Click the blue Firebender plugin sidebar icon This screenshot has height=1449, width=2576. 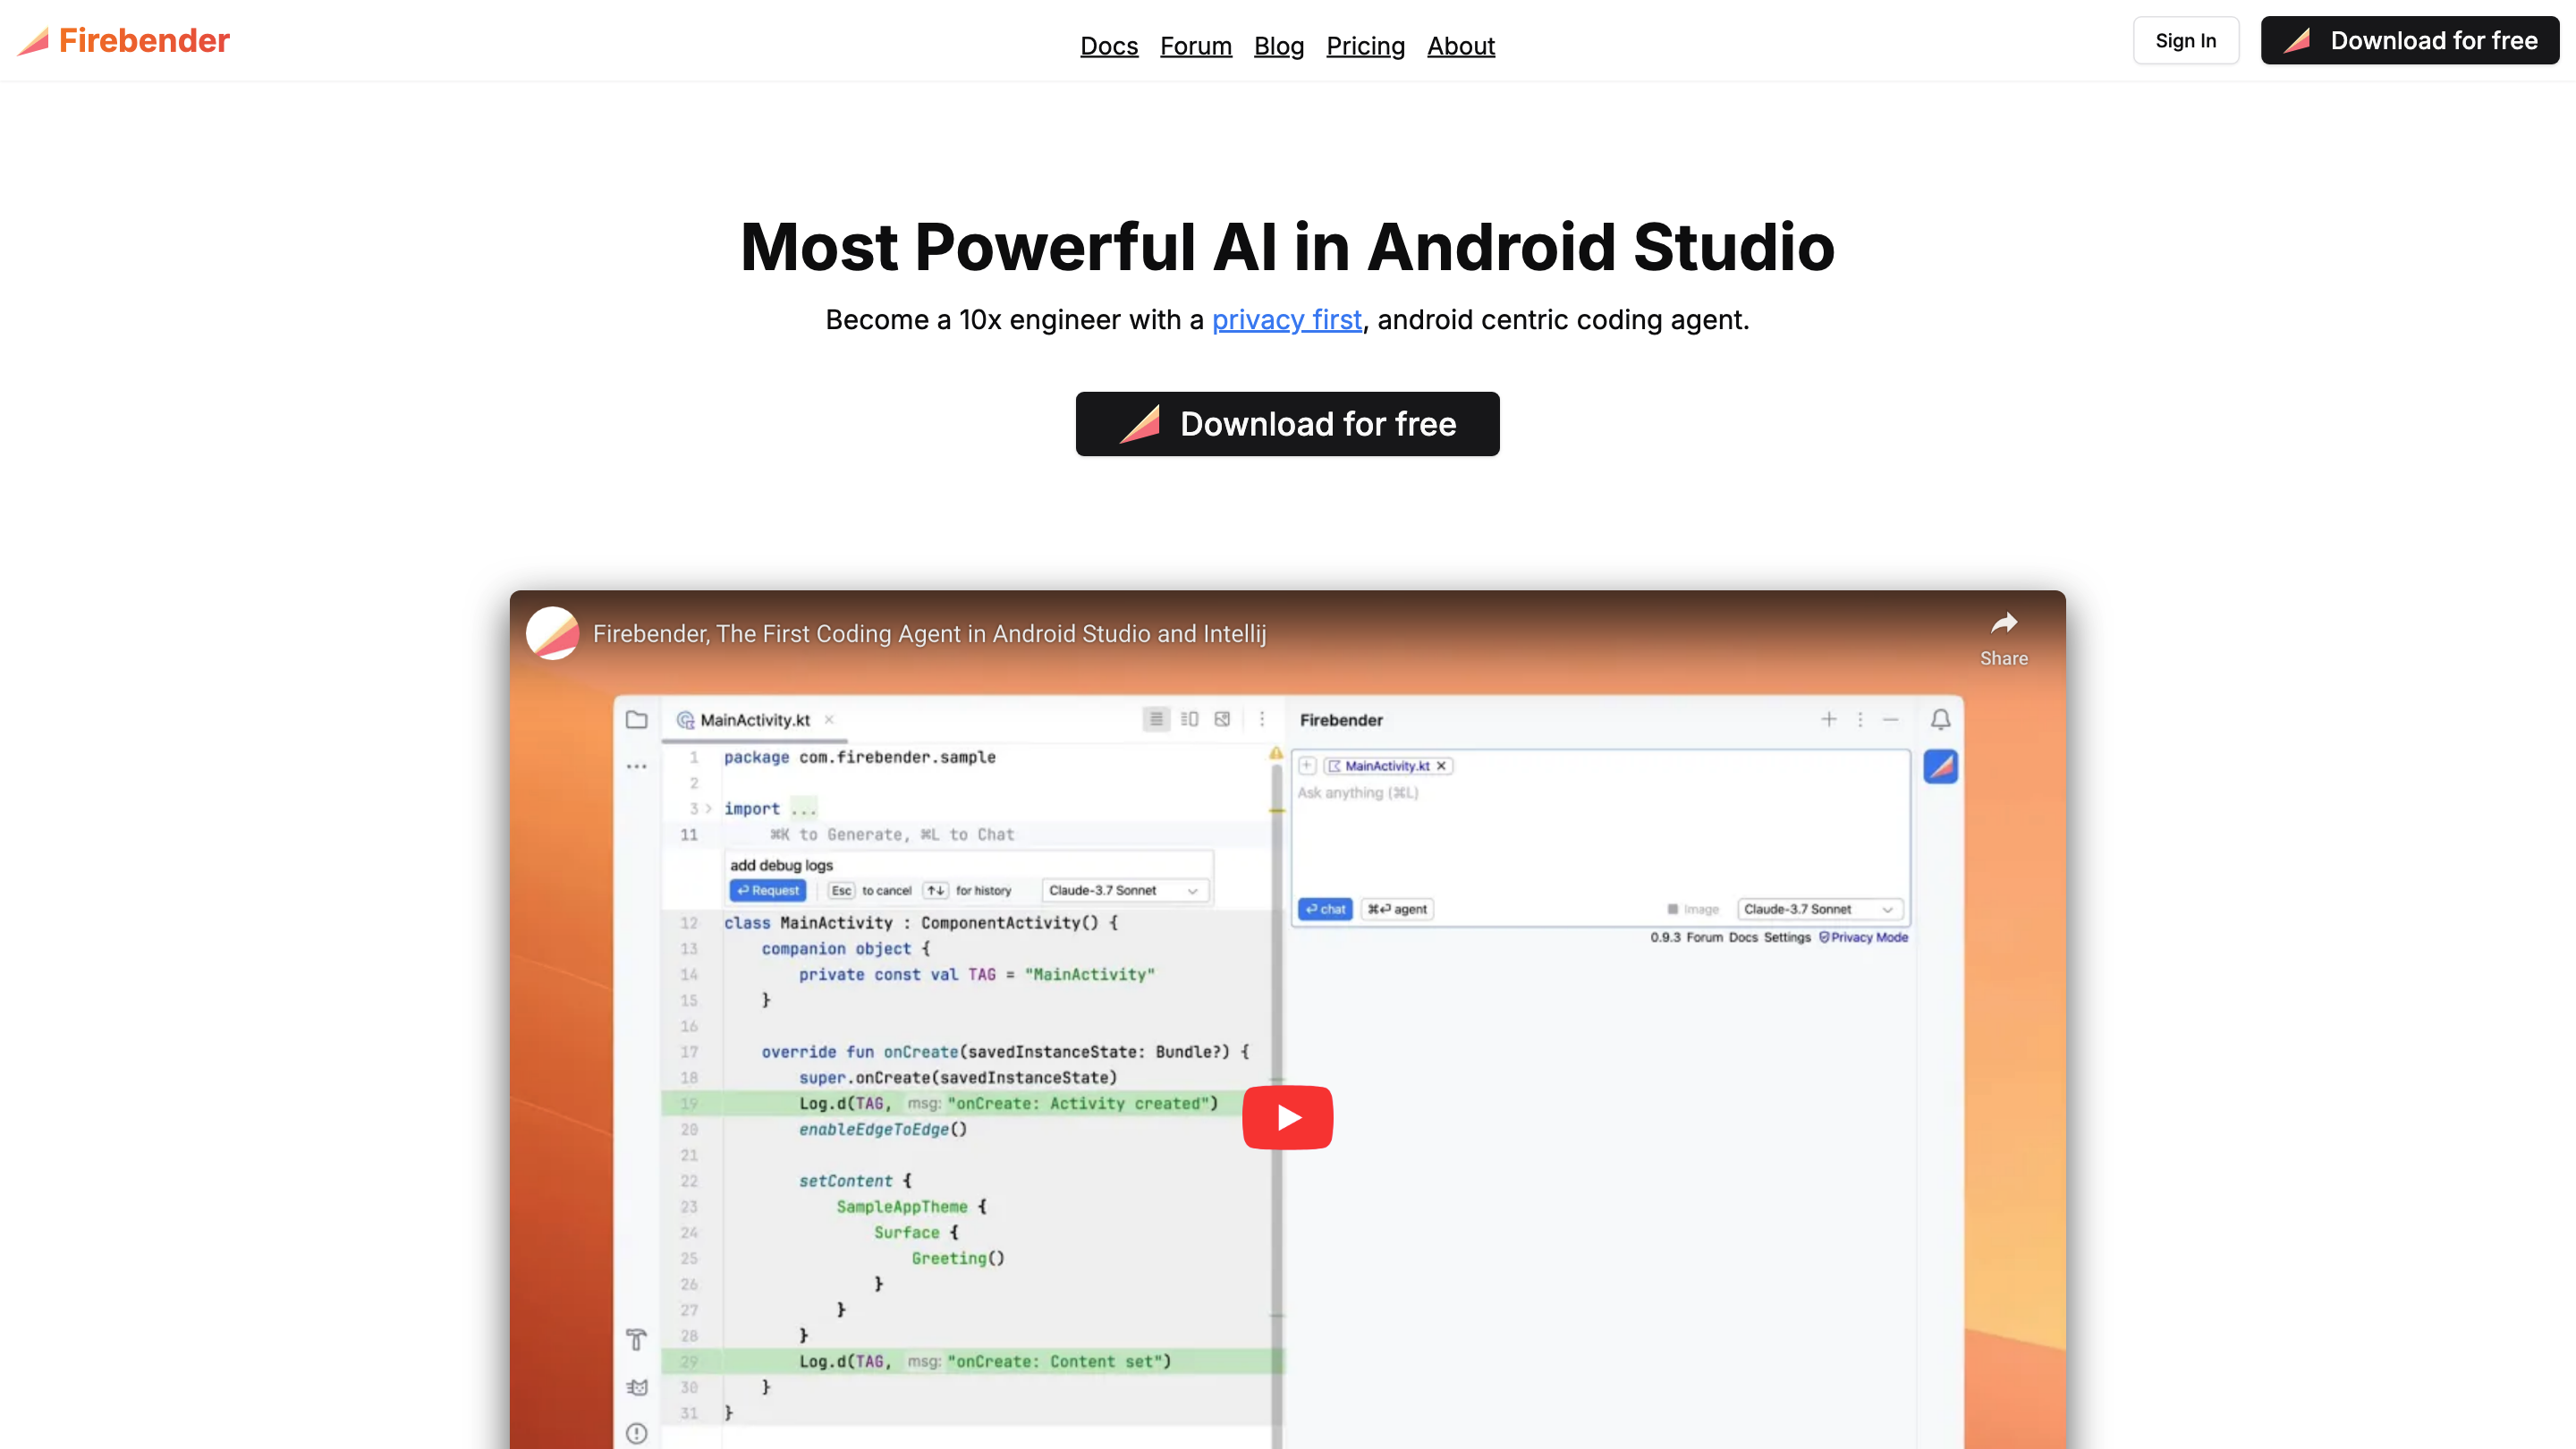[x=1940, y=767]
